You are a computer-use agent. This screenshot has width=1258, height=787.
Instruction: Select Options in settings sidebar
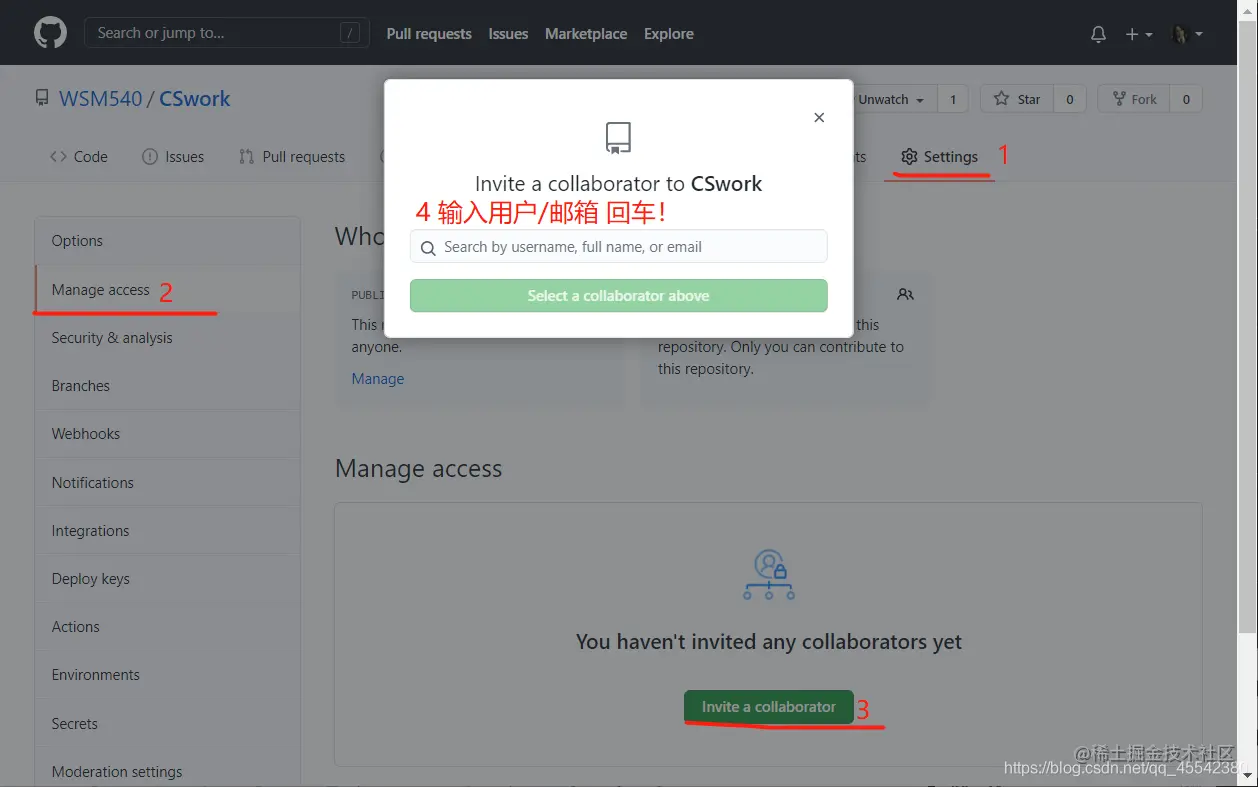click(x=168, y=241)
